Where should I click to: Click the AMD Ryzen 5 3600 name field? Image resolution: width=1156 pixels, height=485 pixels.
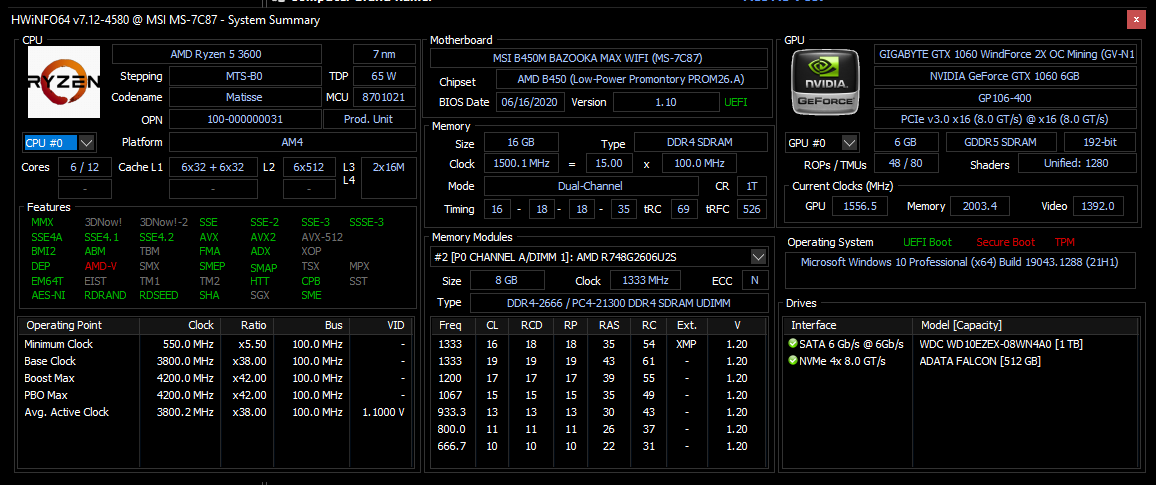(x=216, y=55)
